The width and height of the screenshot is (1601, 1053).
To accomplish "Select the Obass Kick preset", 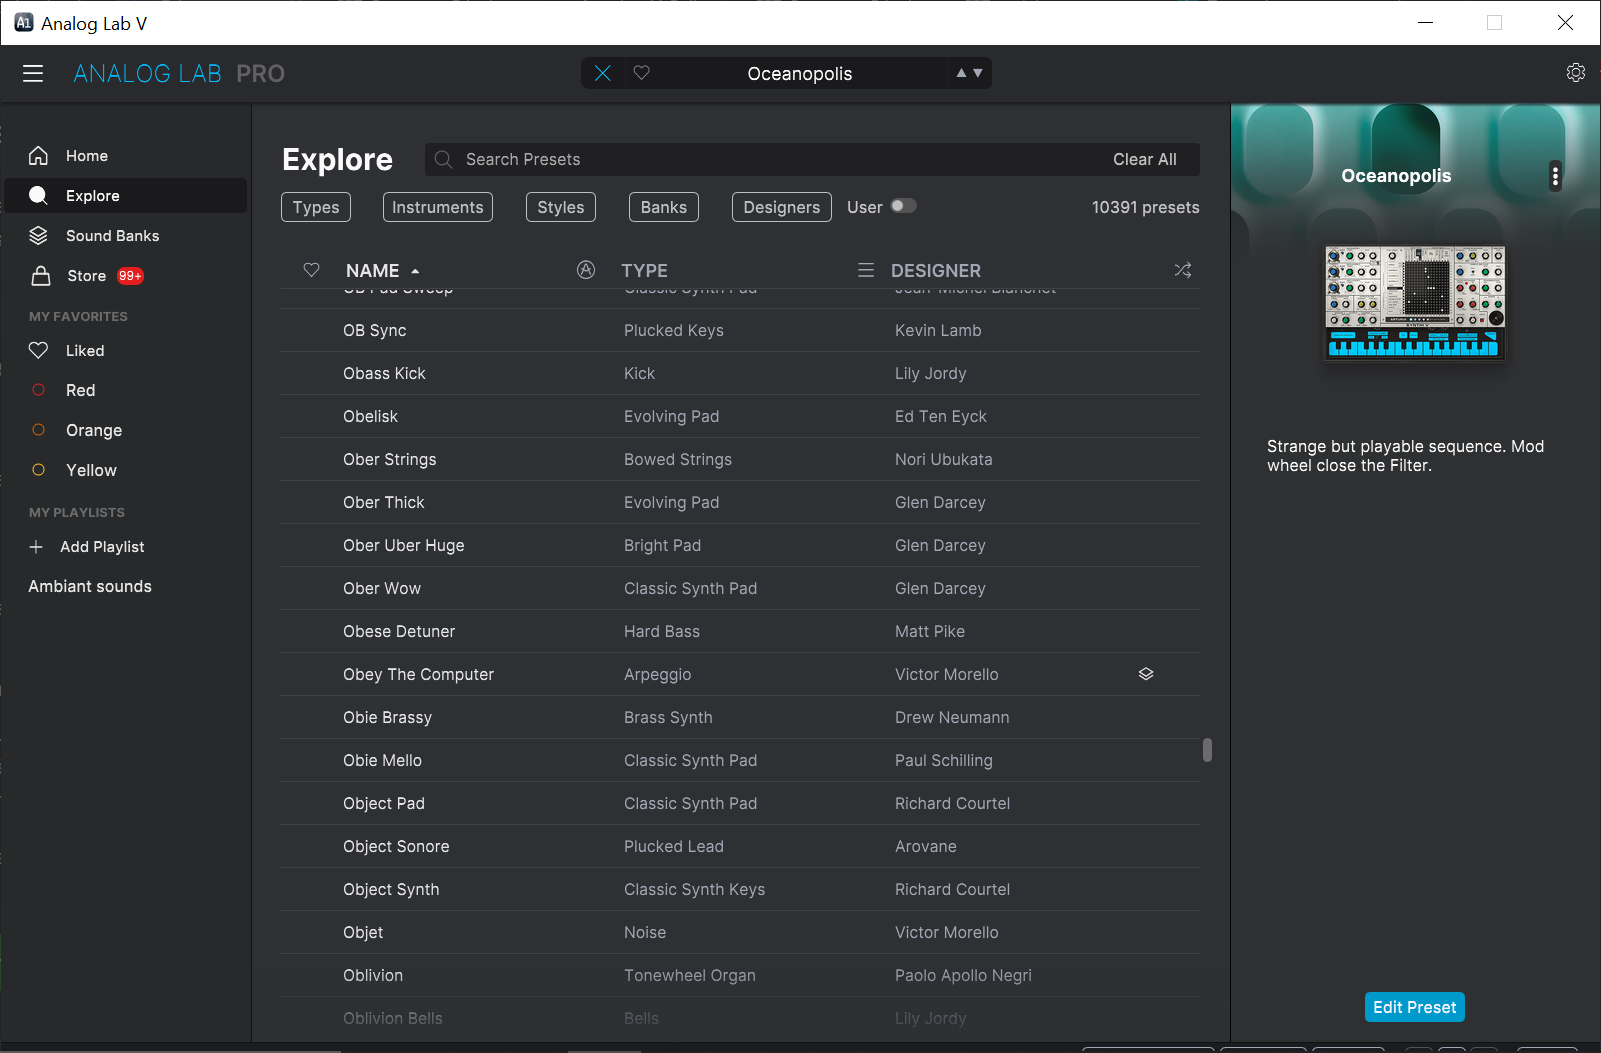I will tap(740, 373).
